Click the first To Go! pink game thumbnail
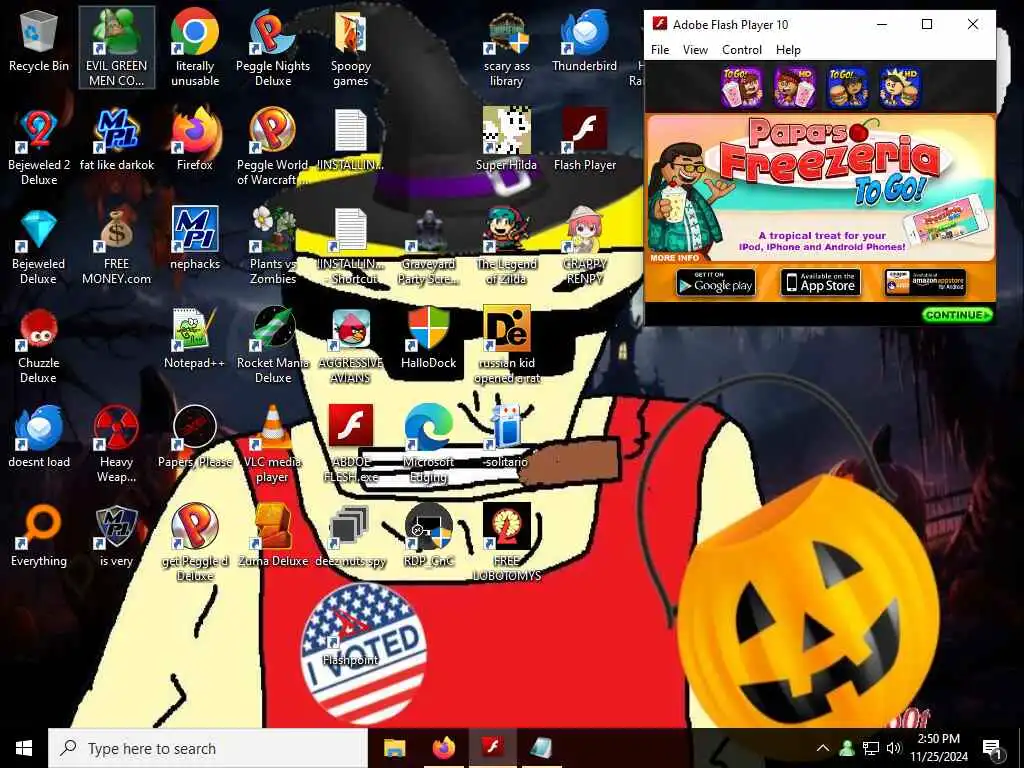The width and height of the screenshot is (1024, 768). coord(742,87)
